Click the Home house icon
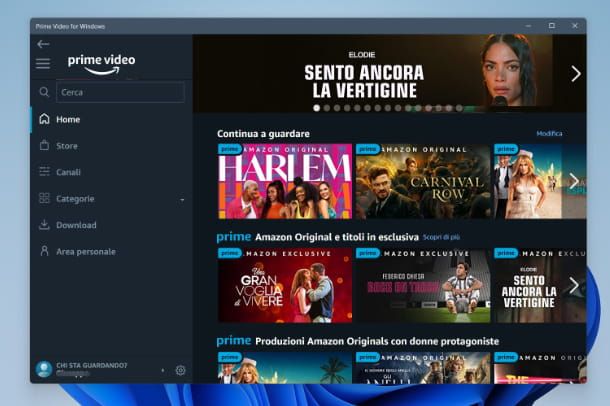The width and height of the screenshot is (610, 406). pyautogui.click(x=44, y=119)
